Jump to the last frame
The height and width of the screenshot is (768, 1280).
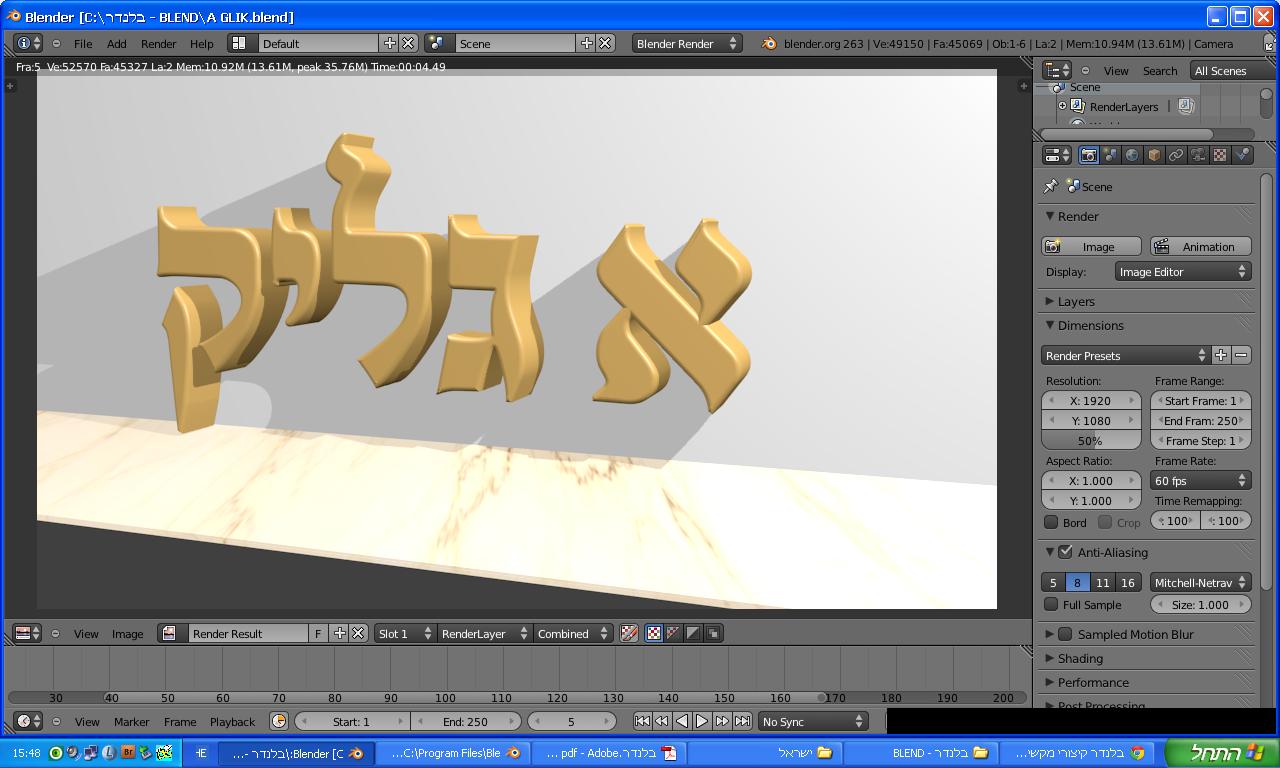tap(743, 721)
